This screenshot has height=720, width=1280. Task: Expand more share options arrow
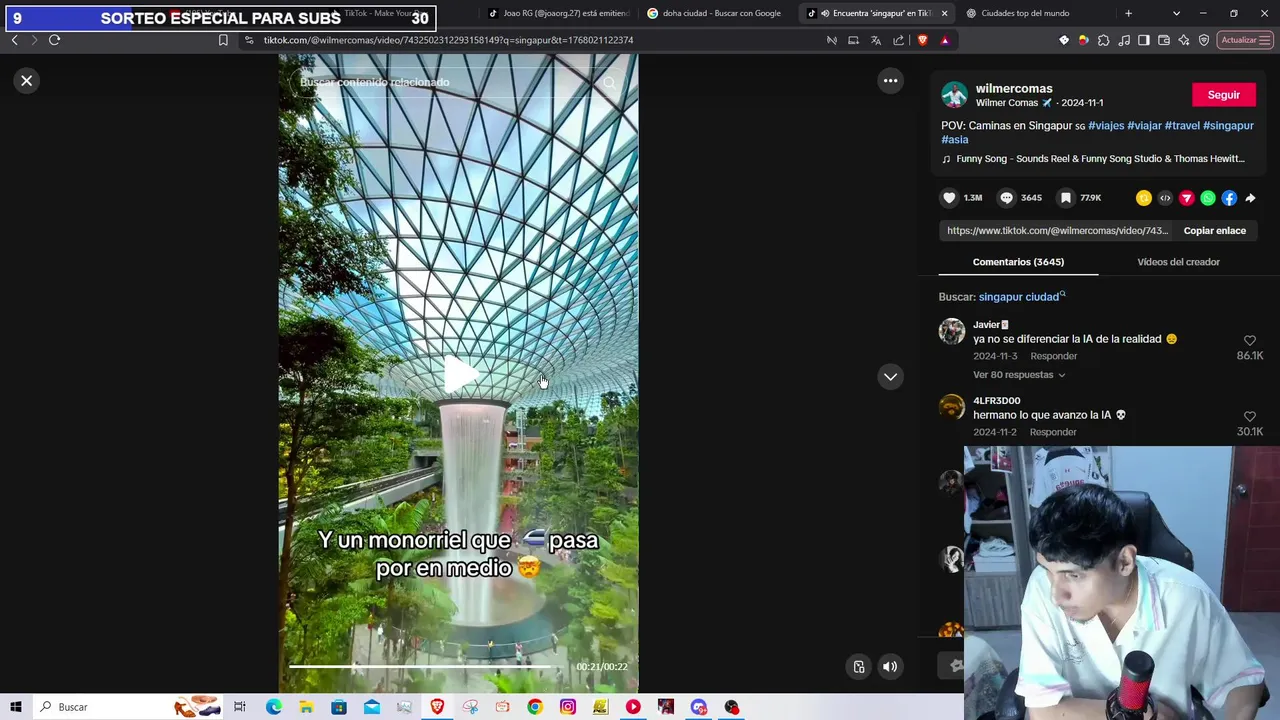tap(1250, 198)
